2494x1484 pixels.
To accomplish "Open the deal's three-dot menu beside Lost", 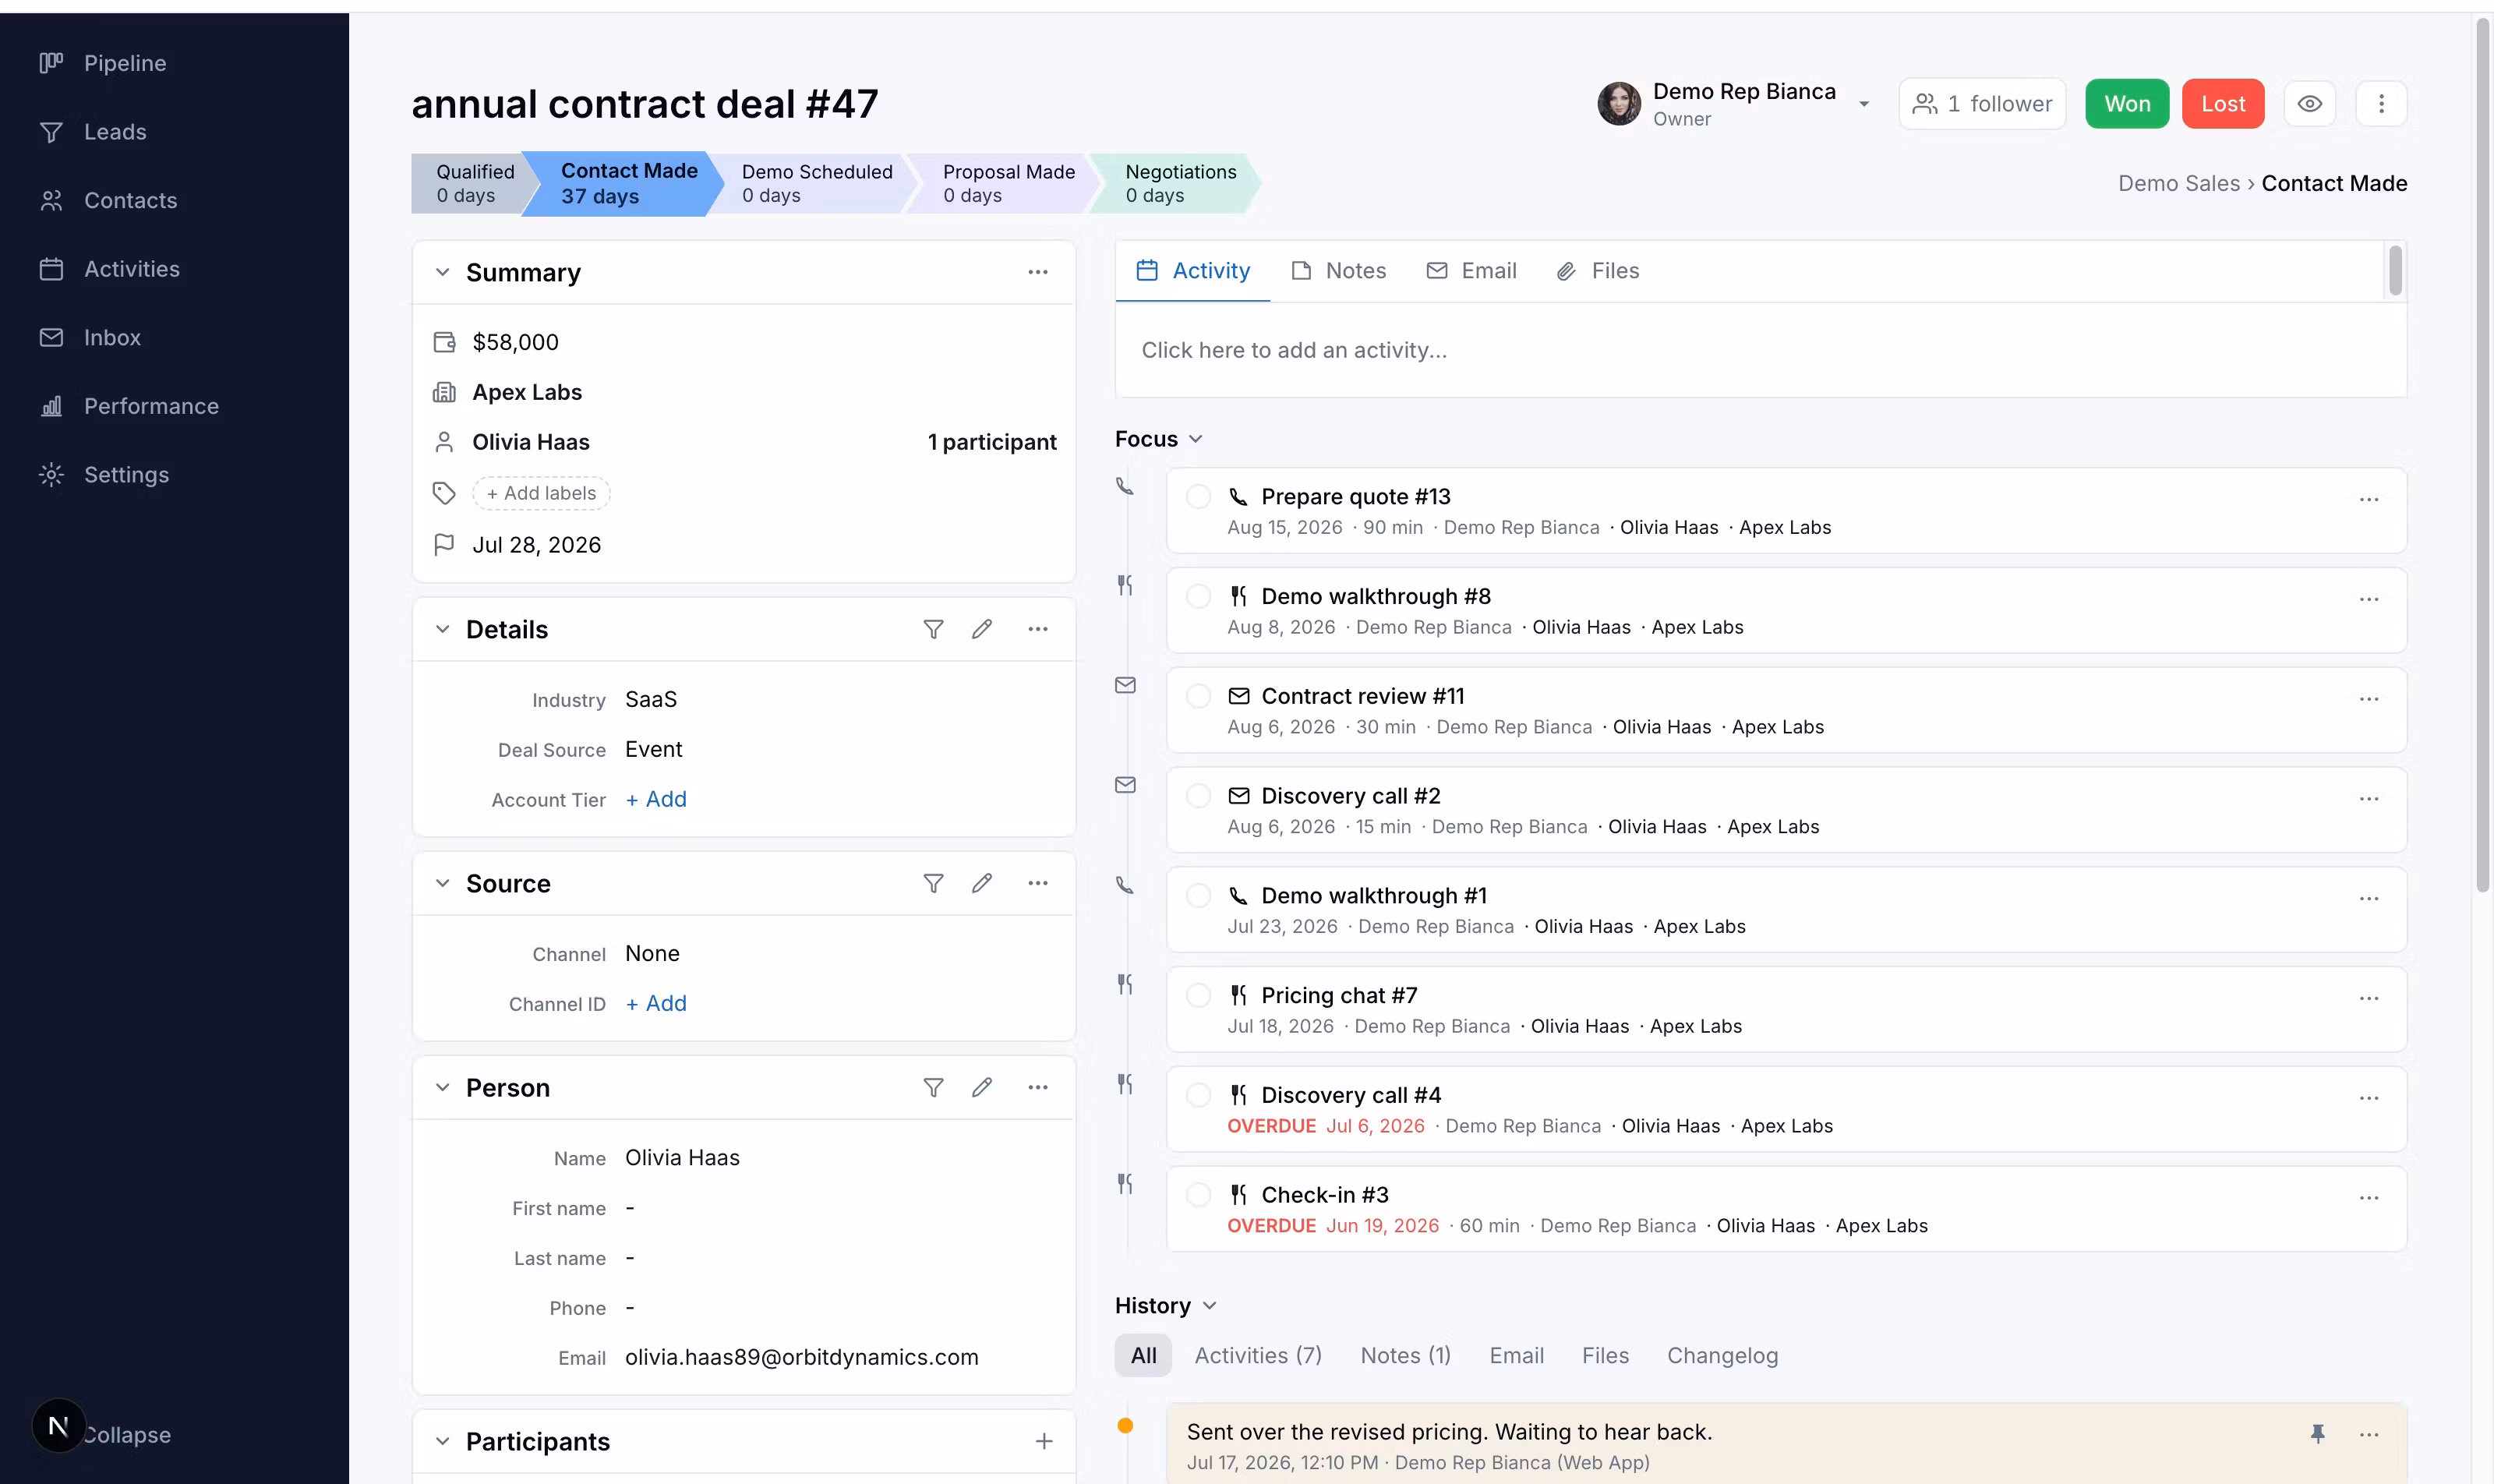I will pos(2381,104).
